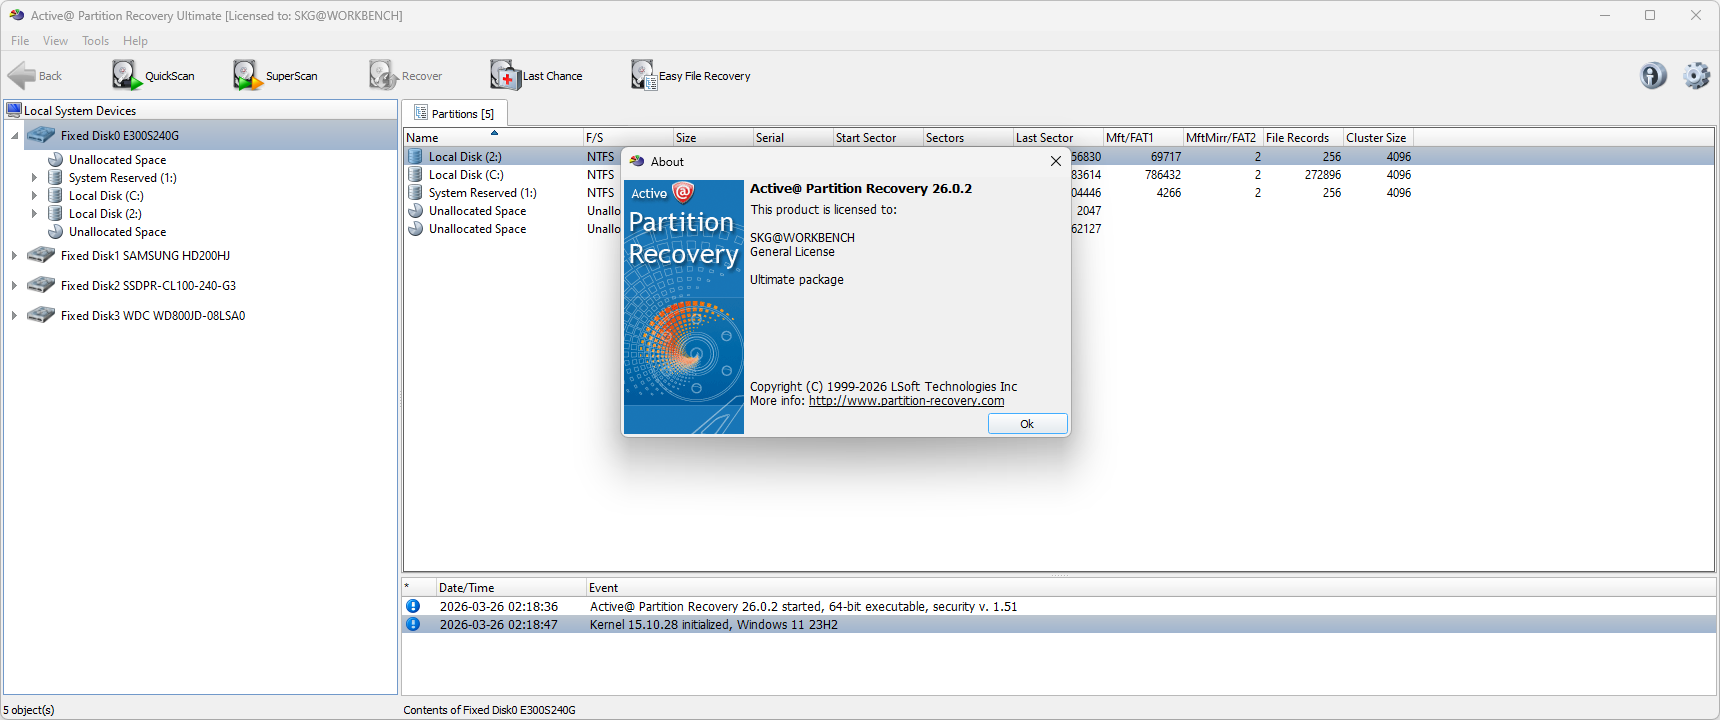This screenshot has height=720, width=1720.
Task: Click the Cluster Size column header
Action: point(1378,138)
